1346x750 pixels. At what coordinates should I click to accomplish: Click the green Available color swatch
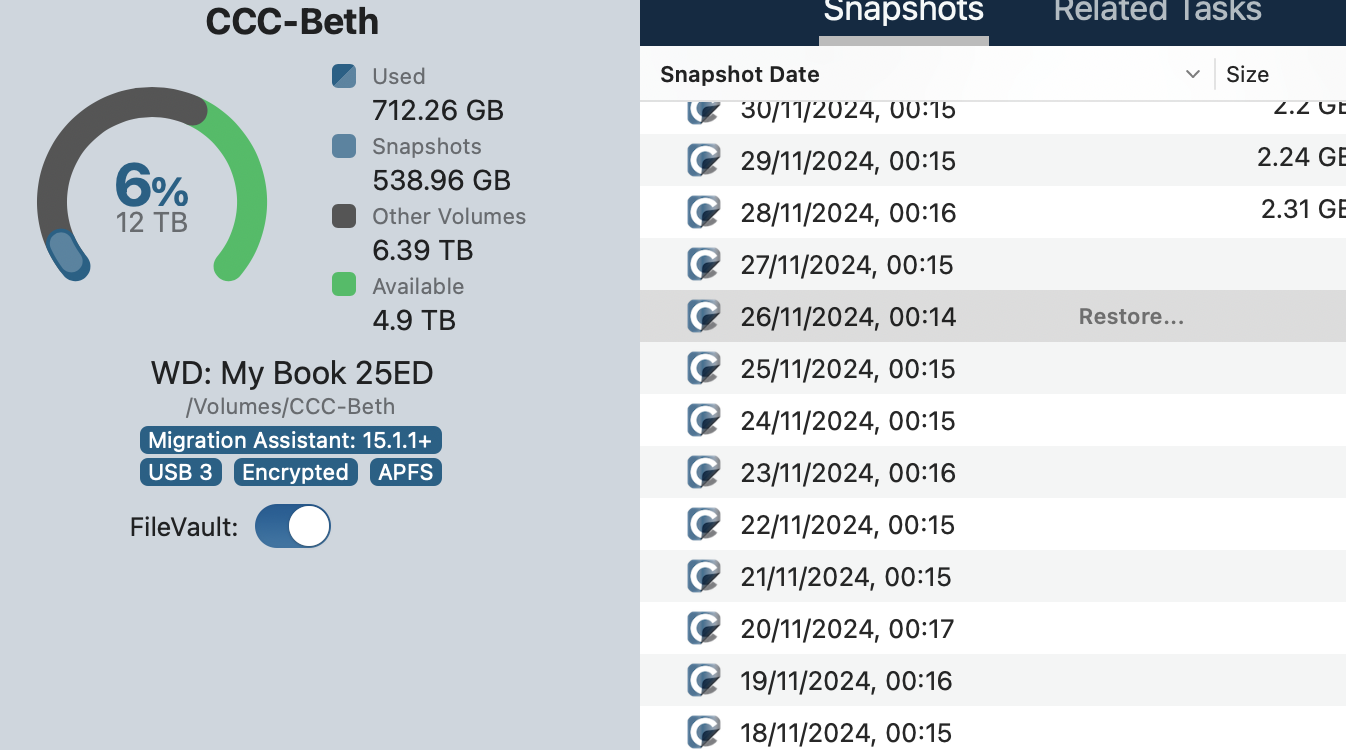[344, 286]
